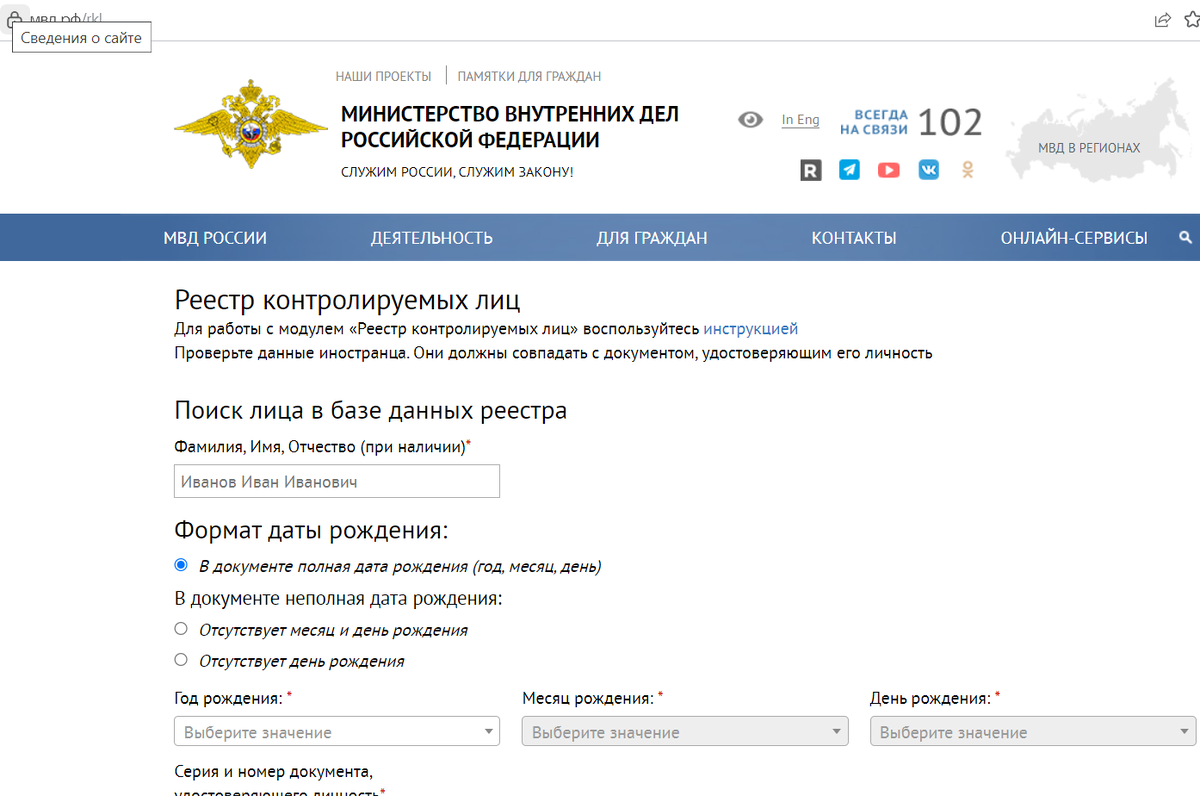Screen dimensions: 1200x796
Task: Click the favorites star in address bar
Action: [x=1191, y=19]
